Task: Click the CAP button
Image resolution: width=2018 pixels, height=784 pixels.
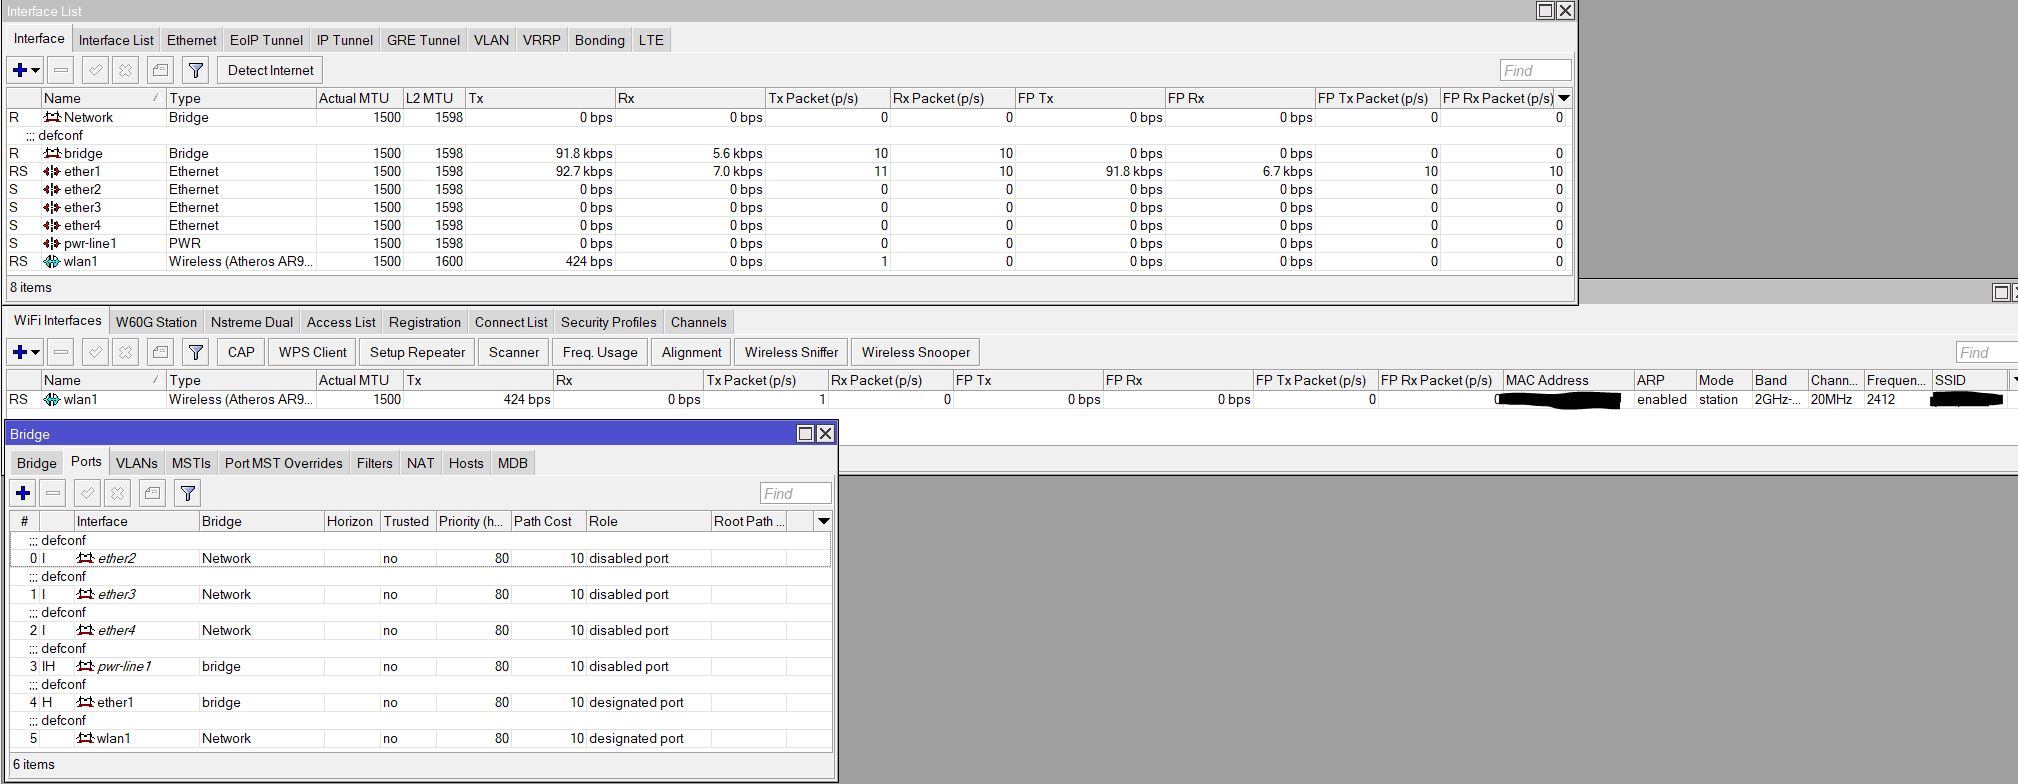Action: tap(241, 352)
